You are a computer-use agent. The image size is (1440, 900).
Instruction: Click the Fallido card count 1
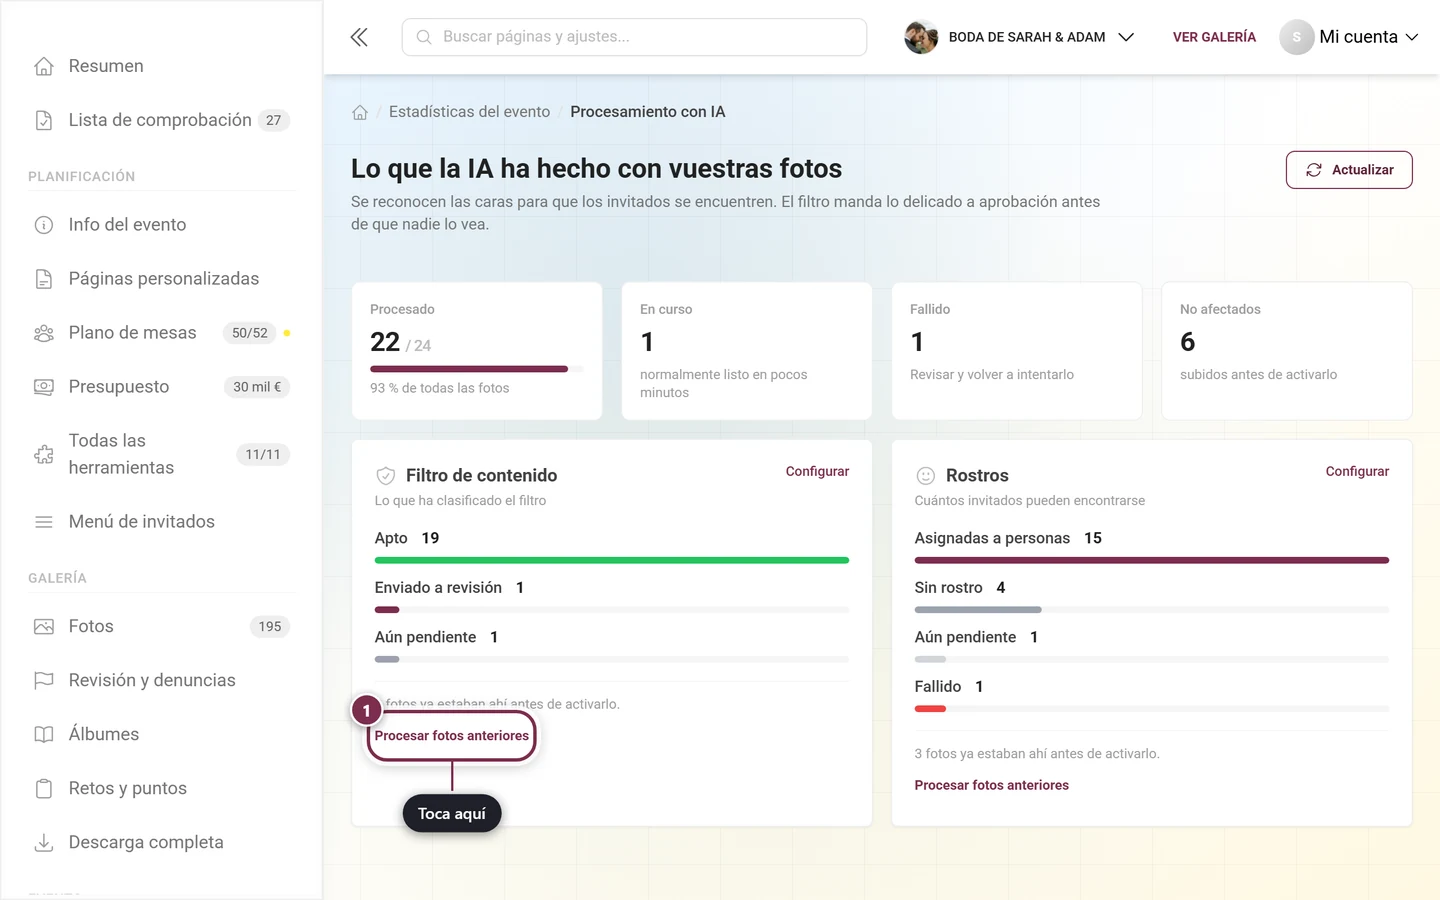pos(917,342)
